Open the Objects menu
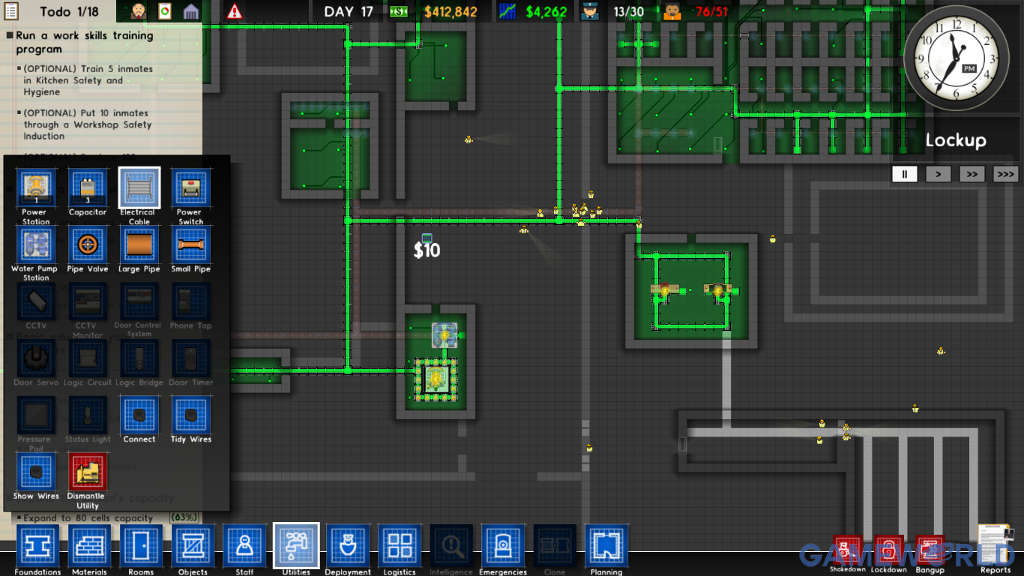 tap(193, 546)
